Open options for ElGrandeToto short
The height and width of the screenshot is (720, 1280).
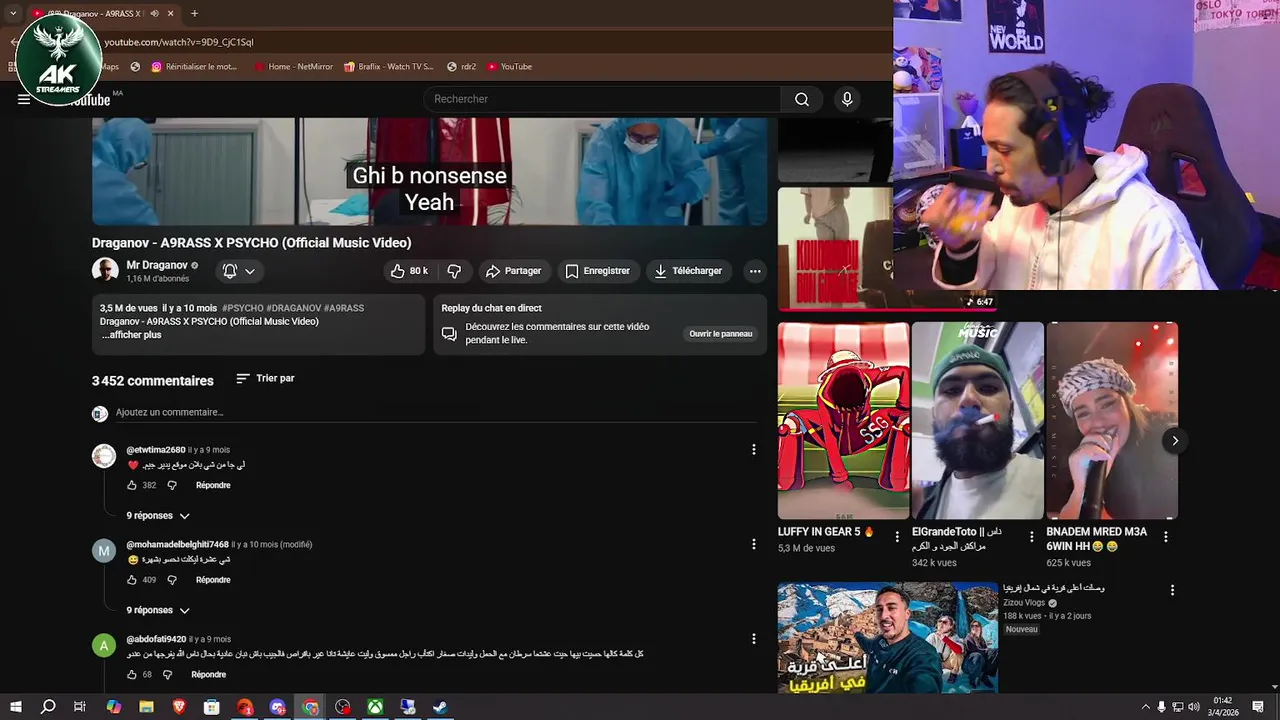point(1032,537)
